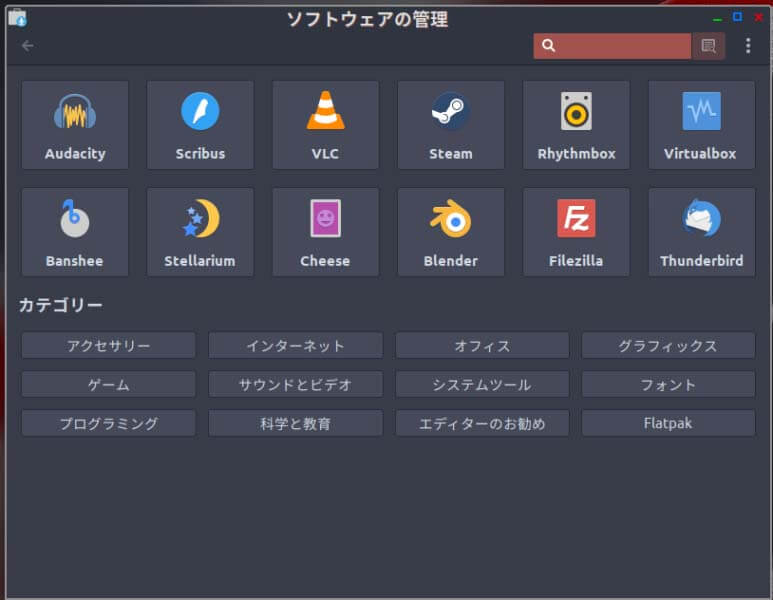
Task: Select the システムツール category
Action: (482, 385)
